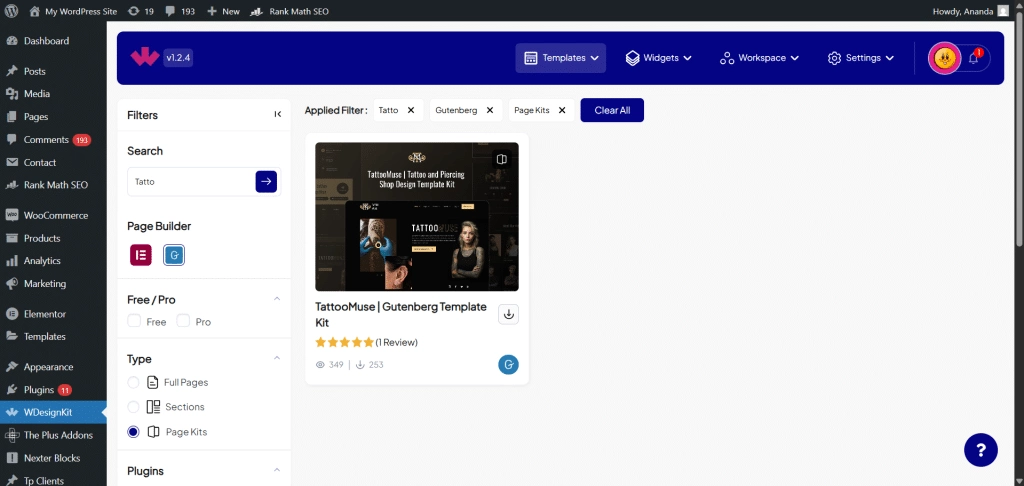This screenshot has height=486, width=1024.
Task: Select Full Pages radio option
Action: 133,382
